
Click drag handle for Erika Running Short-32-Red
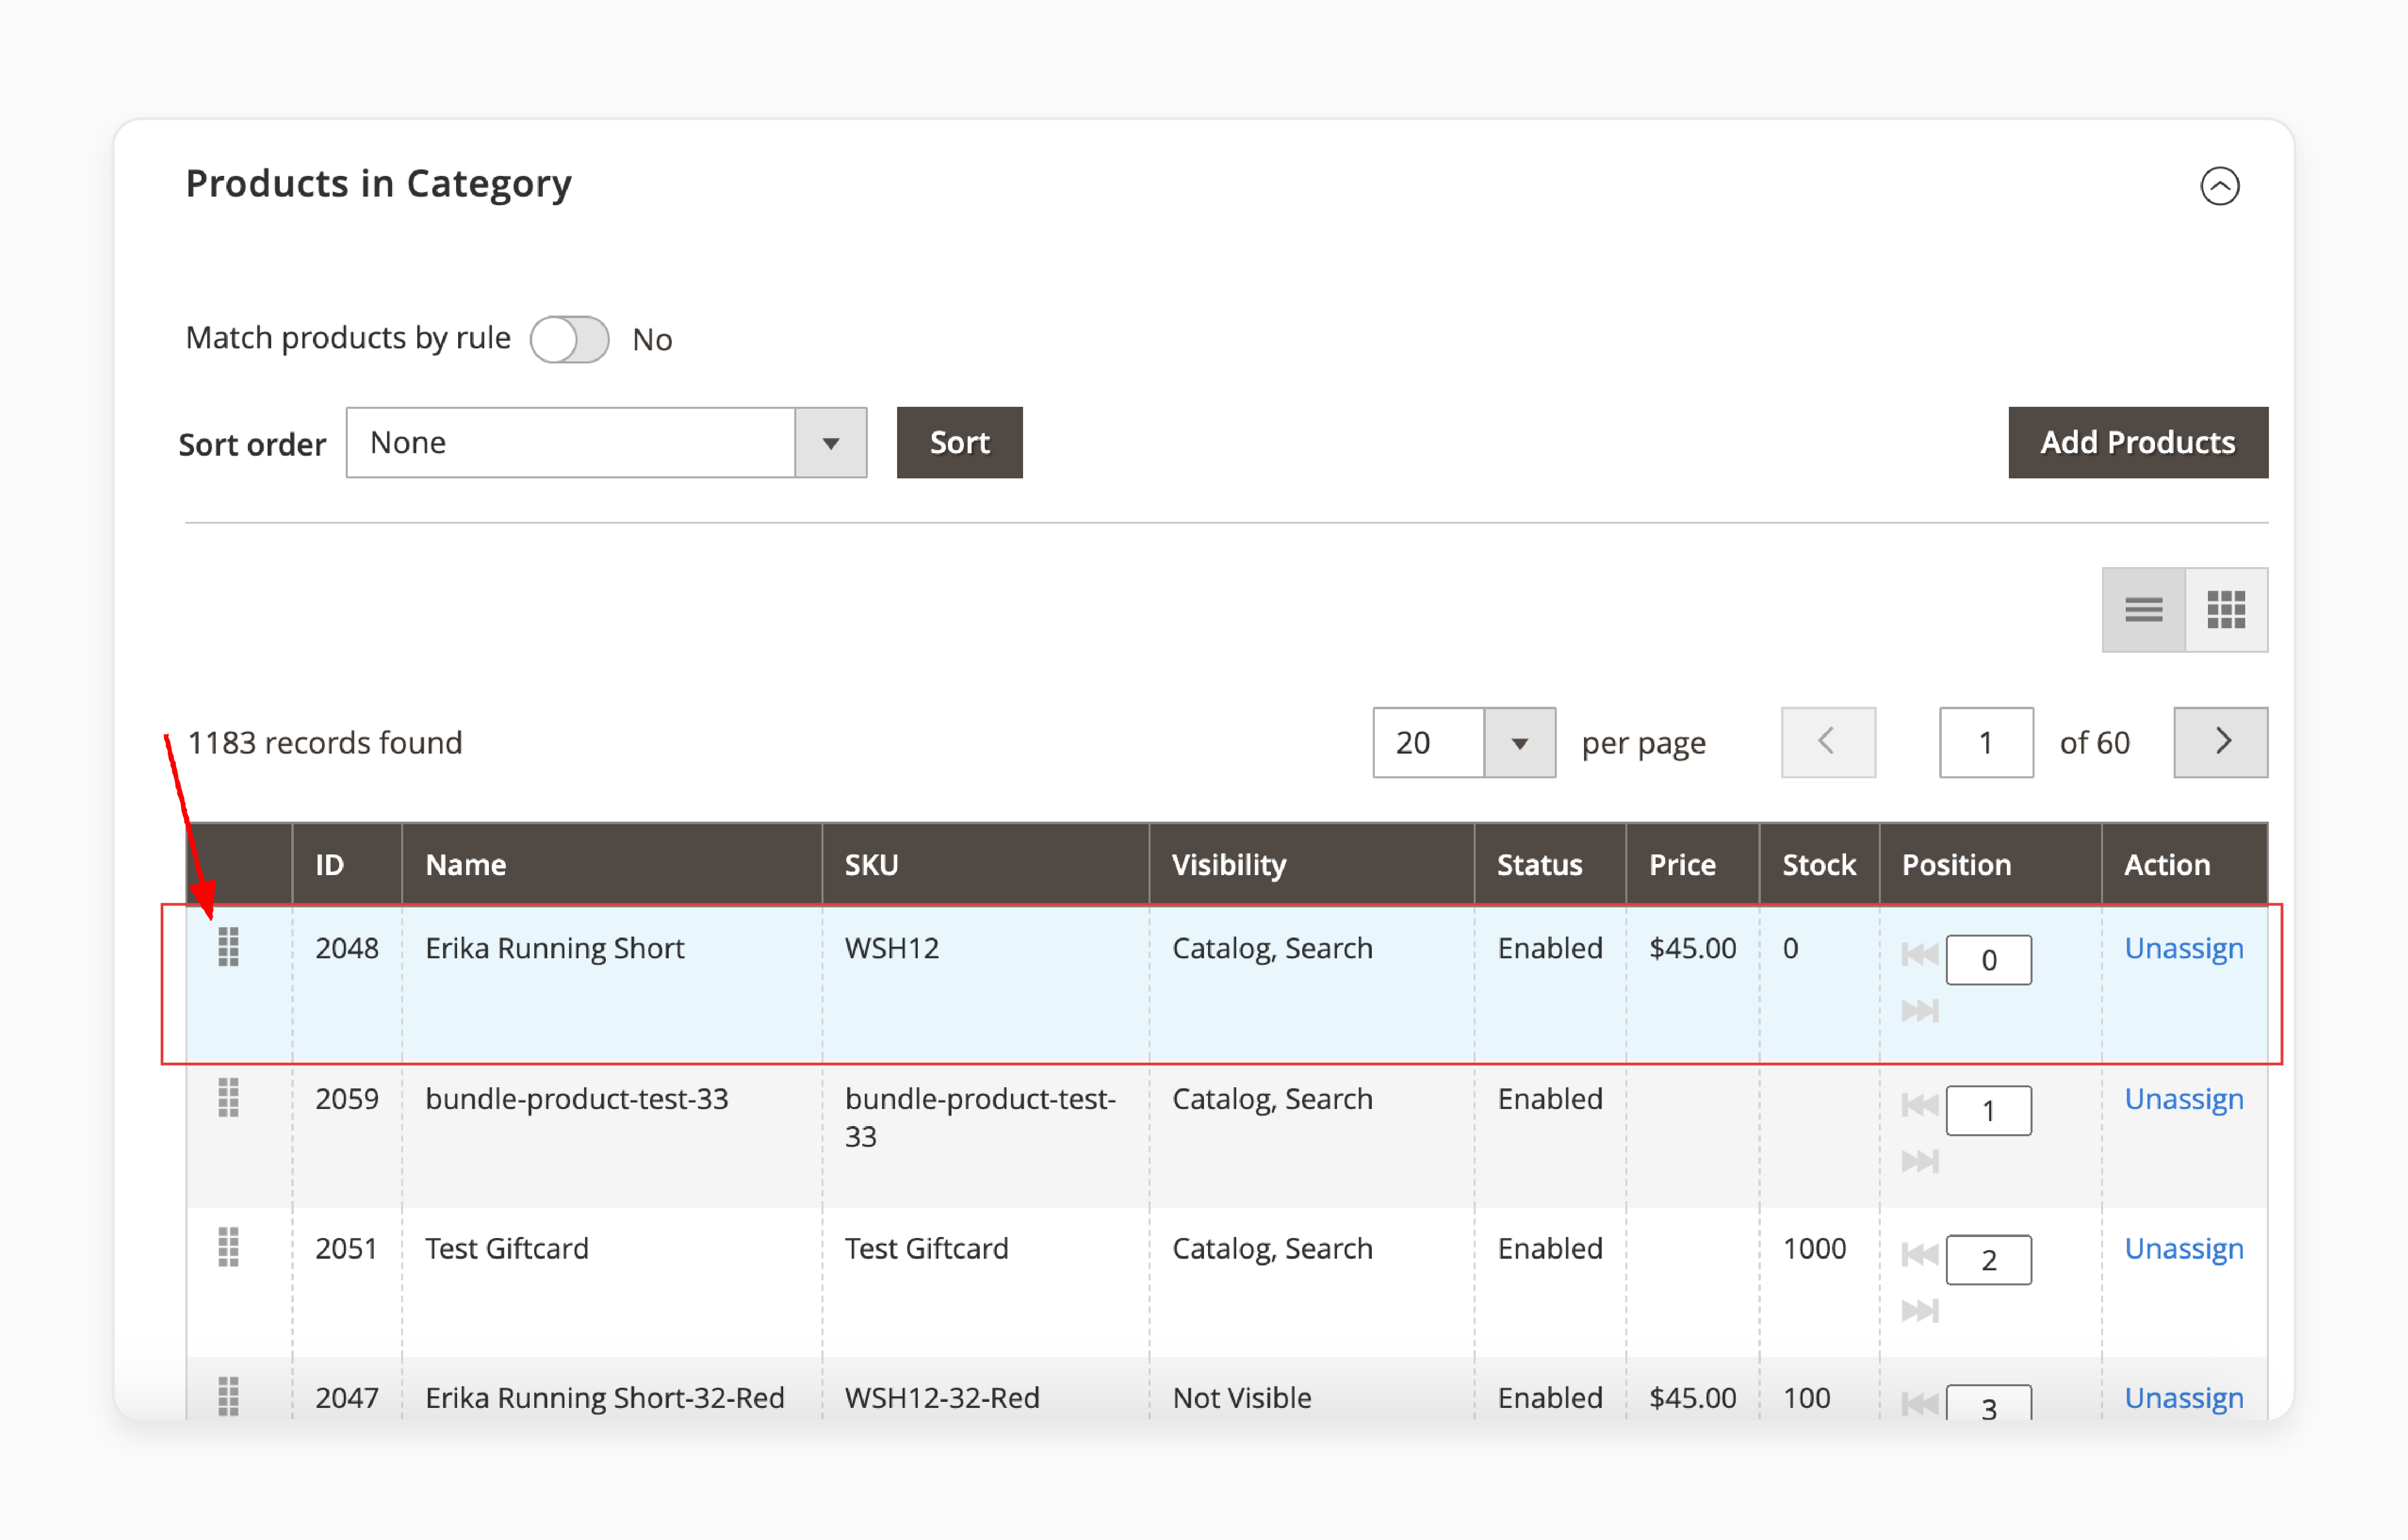point(228,1396)
